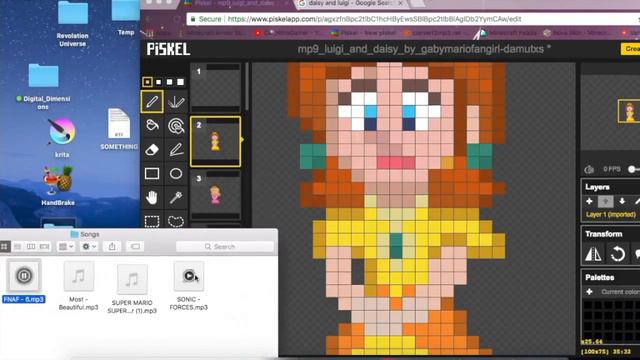Click the Finder Share button
Image resolution: width=640 pixels, height=360 pixels.
[112, 247]
